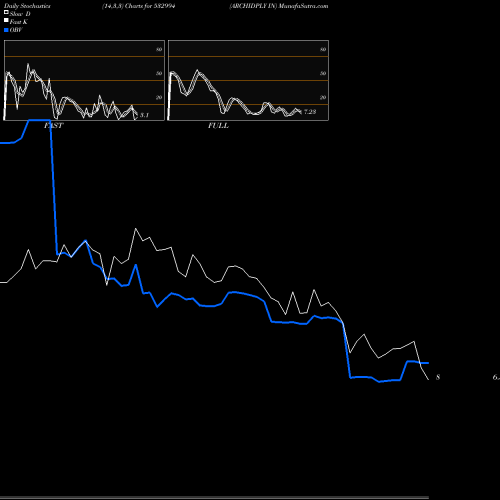
Task: Click the 80 axis label in FULL chart
Action: (323, 49)
